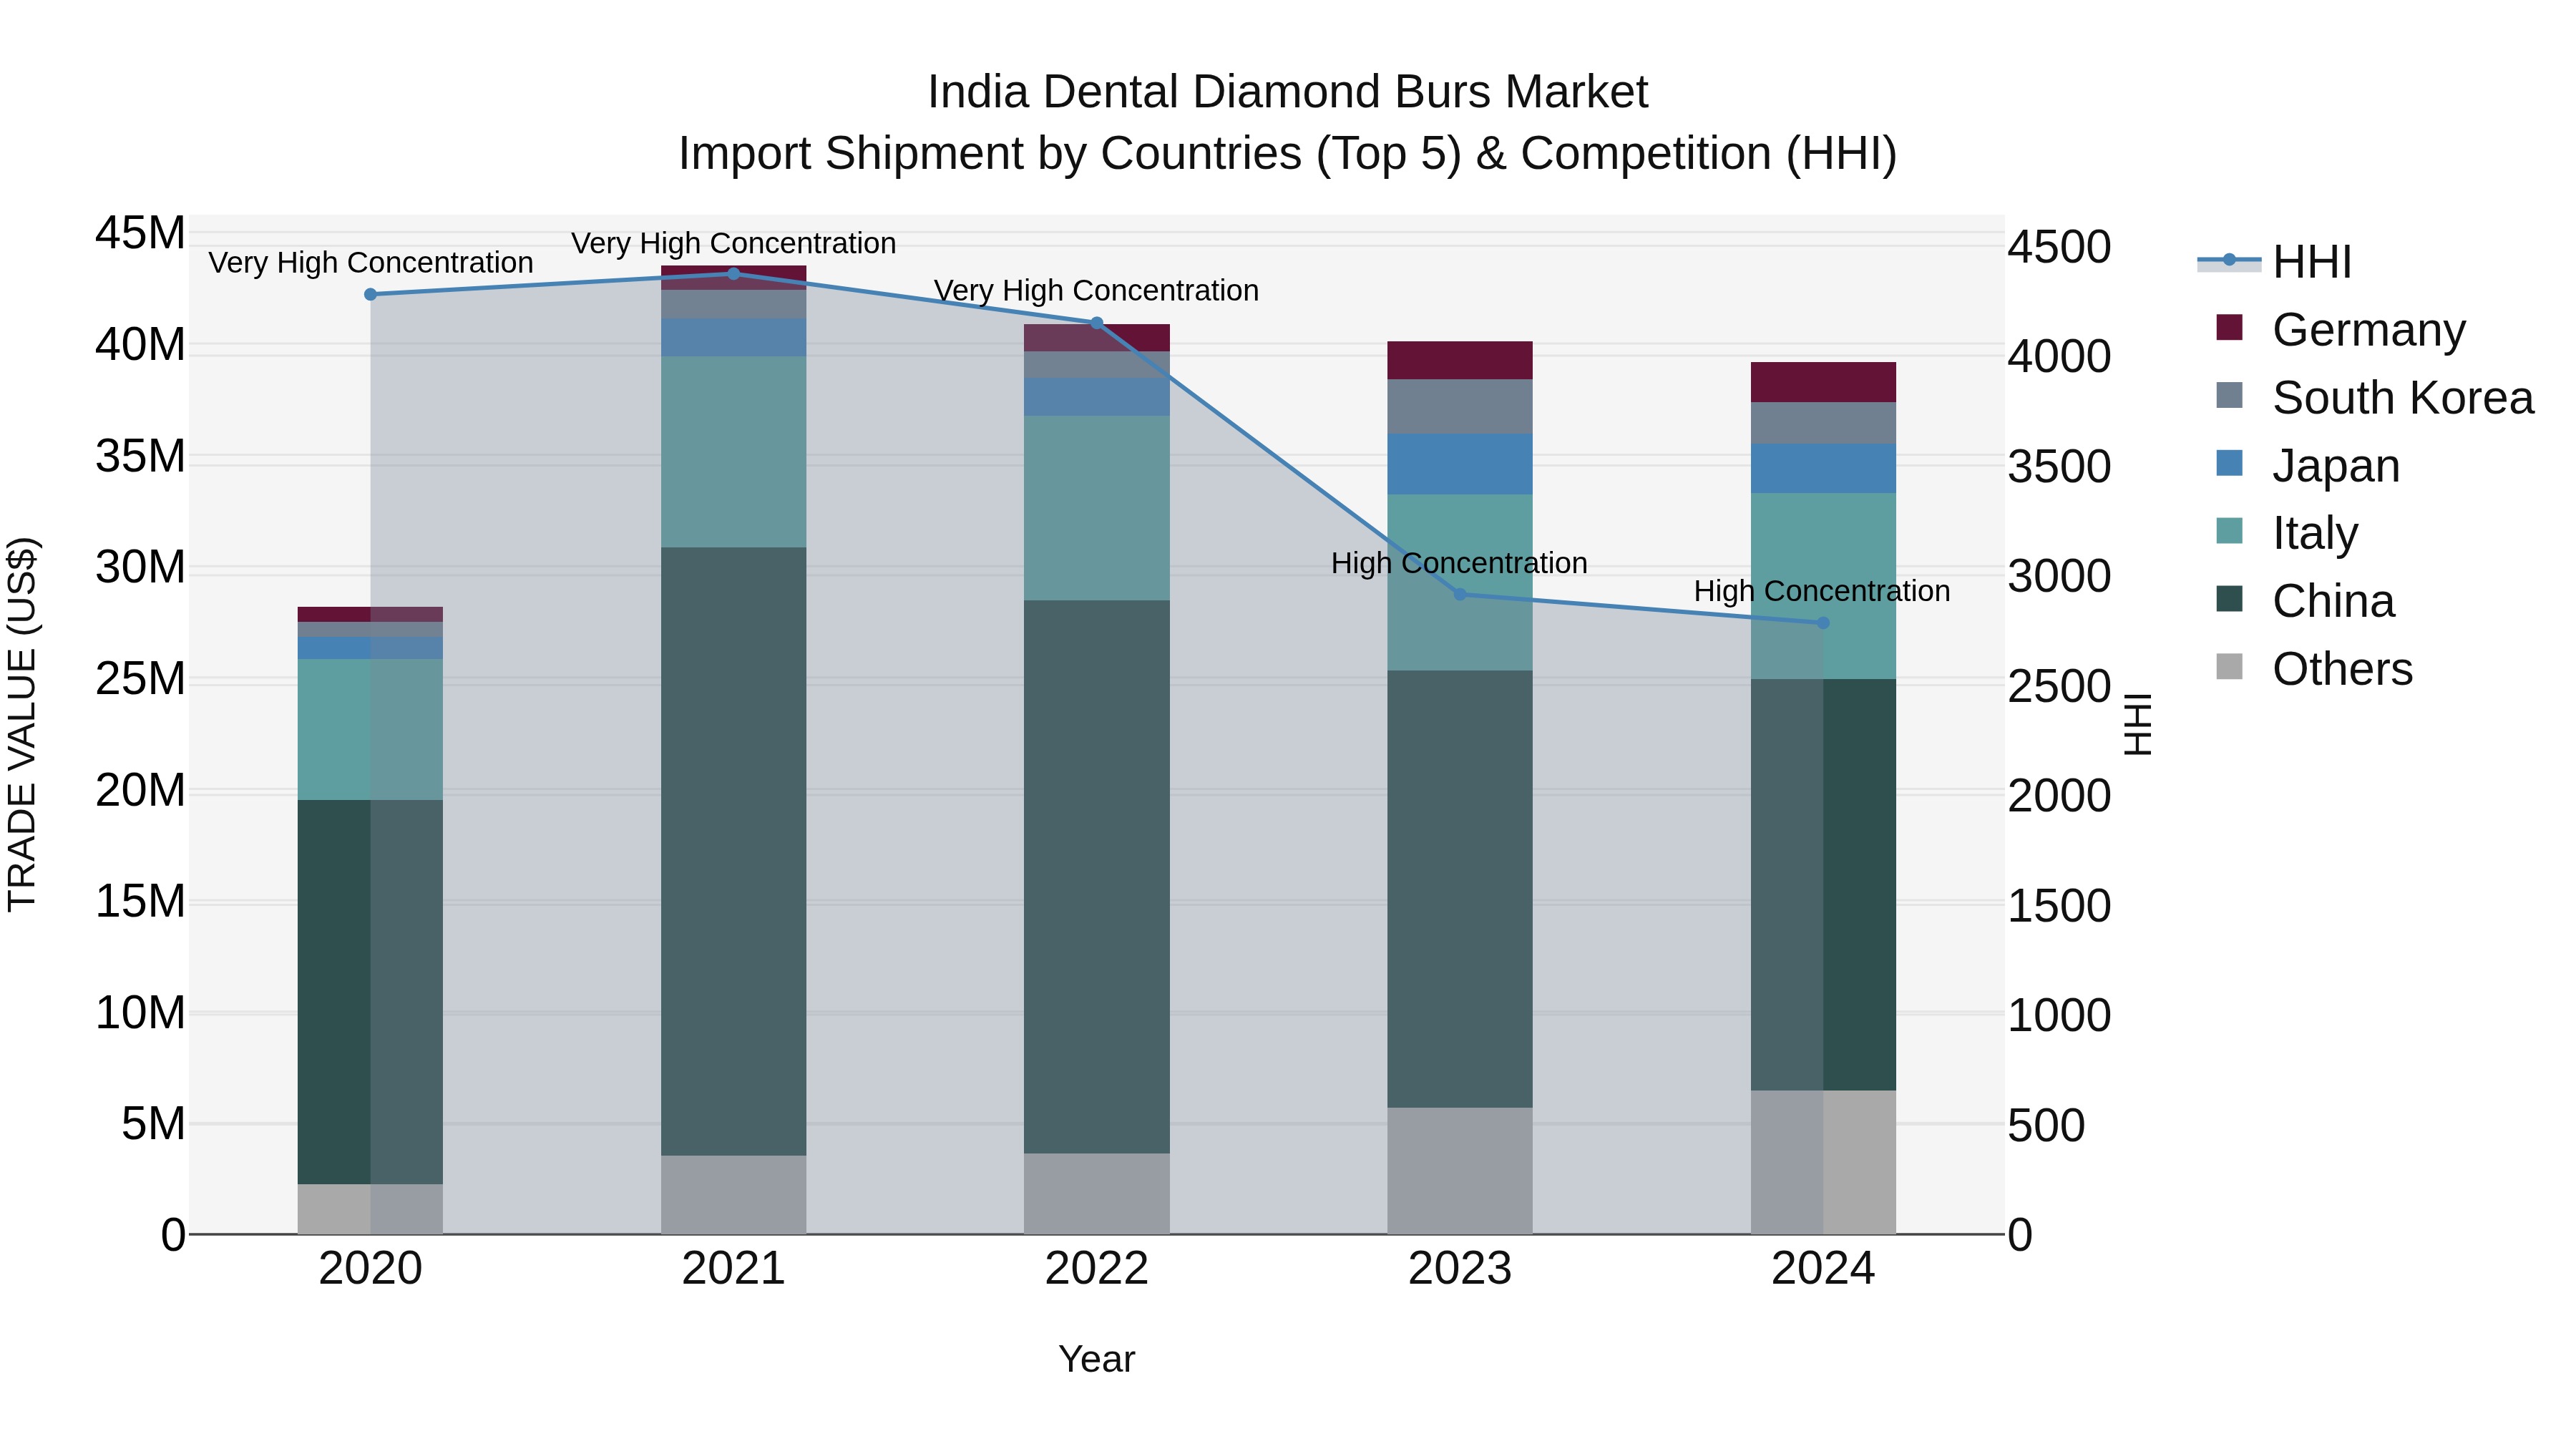Click the Germany segment of 2023 bar
Viewport: 2576px width, 1449px height.
pyautogui.click(x=1460, y=360)
